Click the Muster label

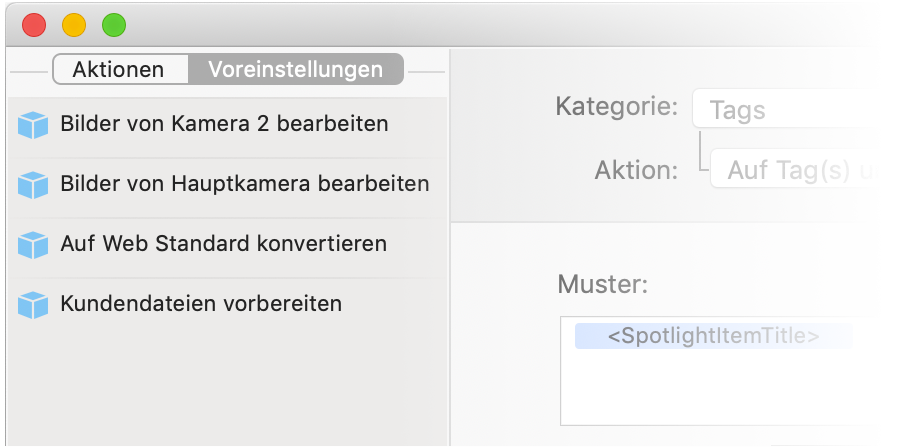click(603, 285)
